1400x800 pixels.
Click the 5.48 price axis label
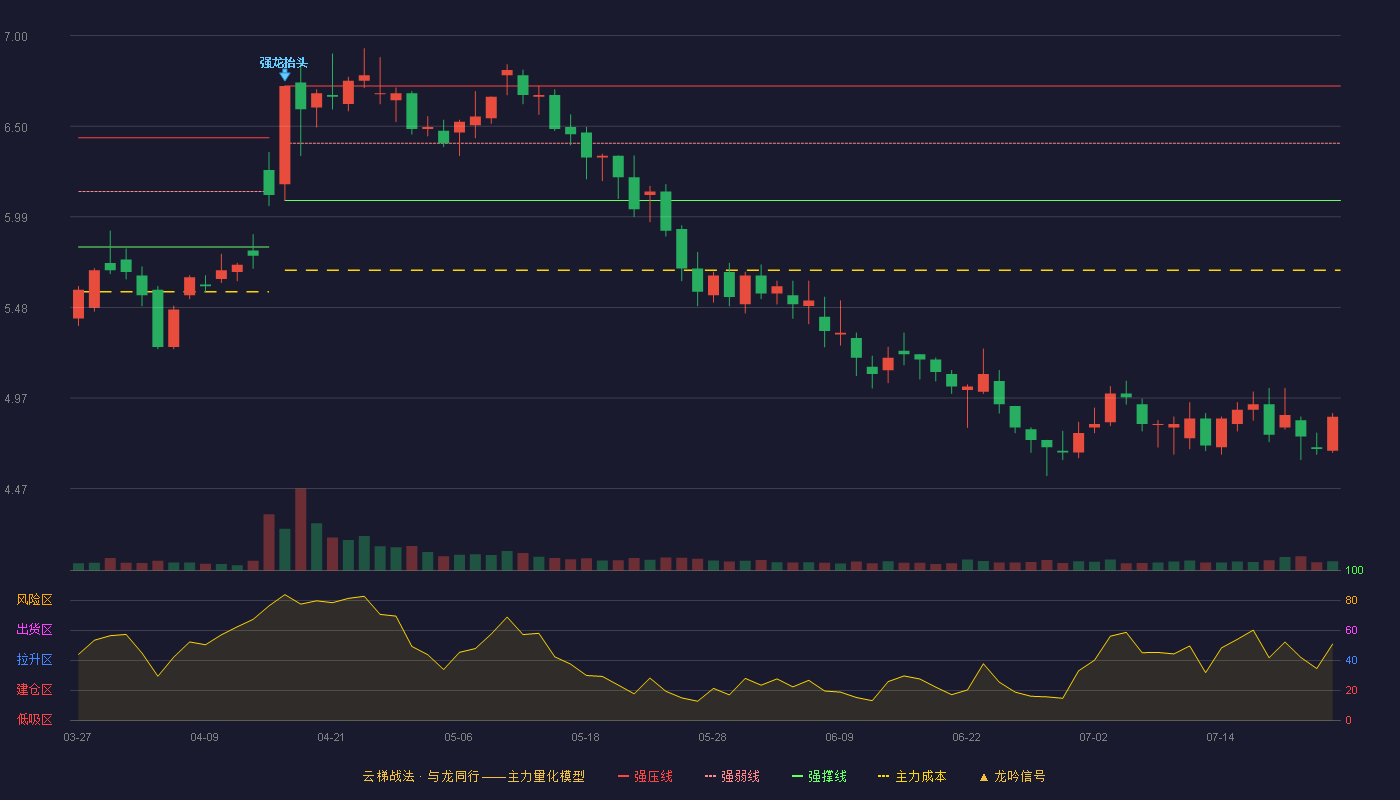16,309
